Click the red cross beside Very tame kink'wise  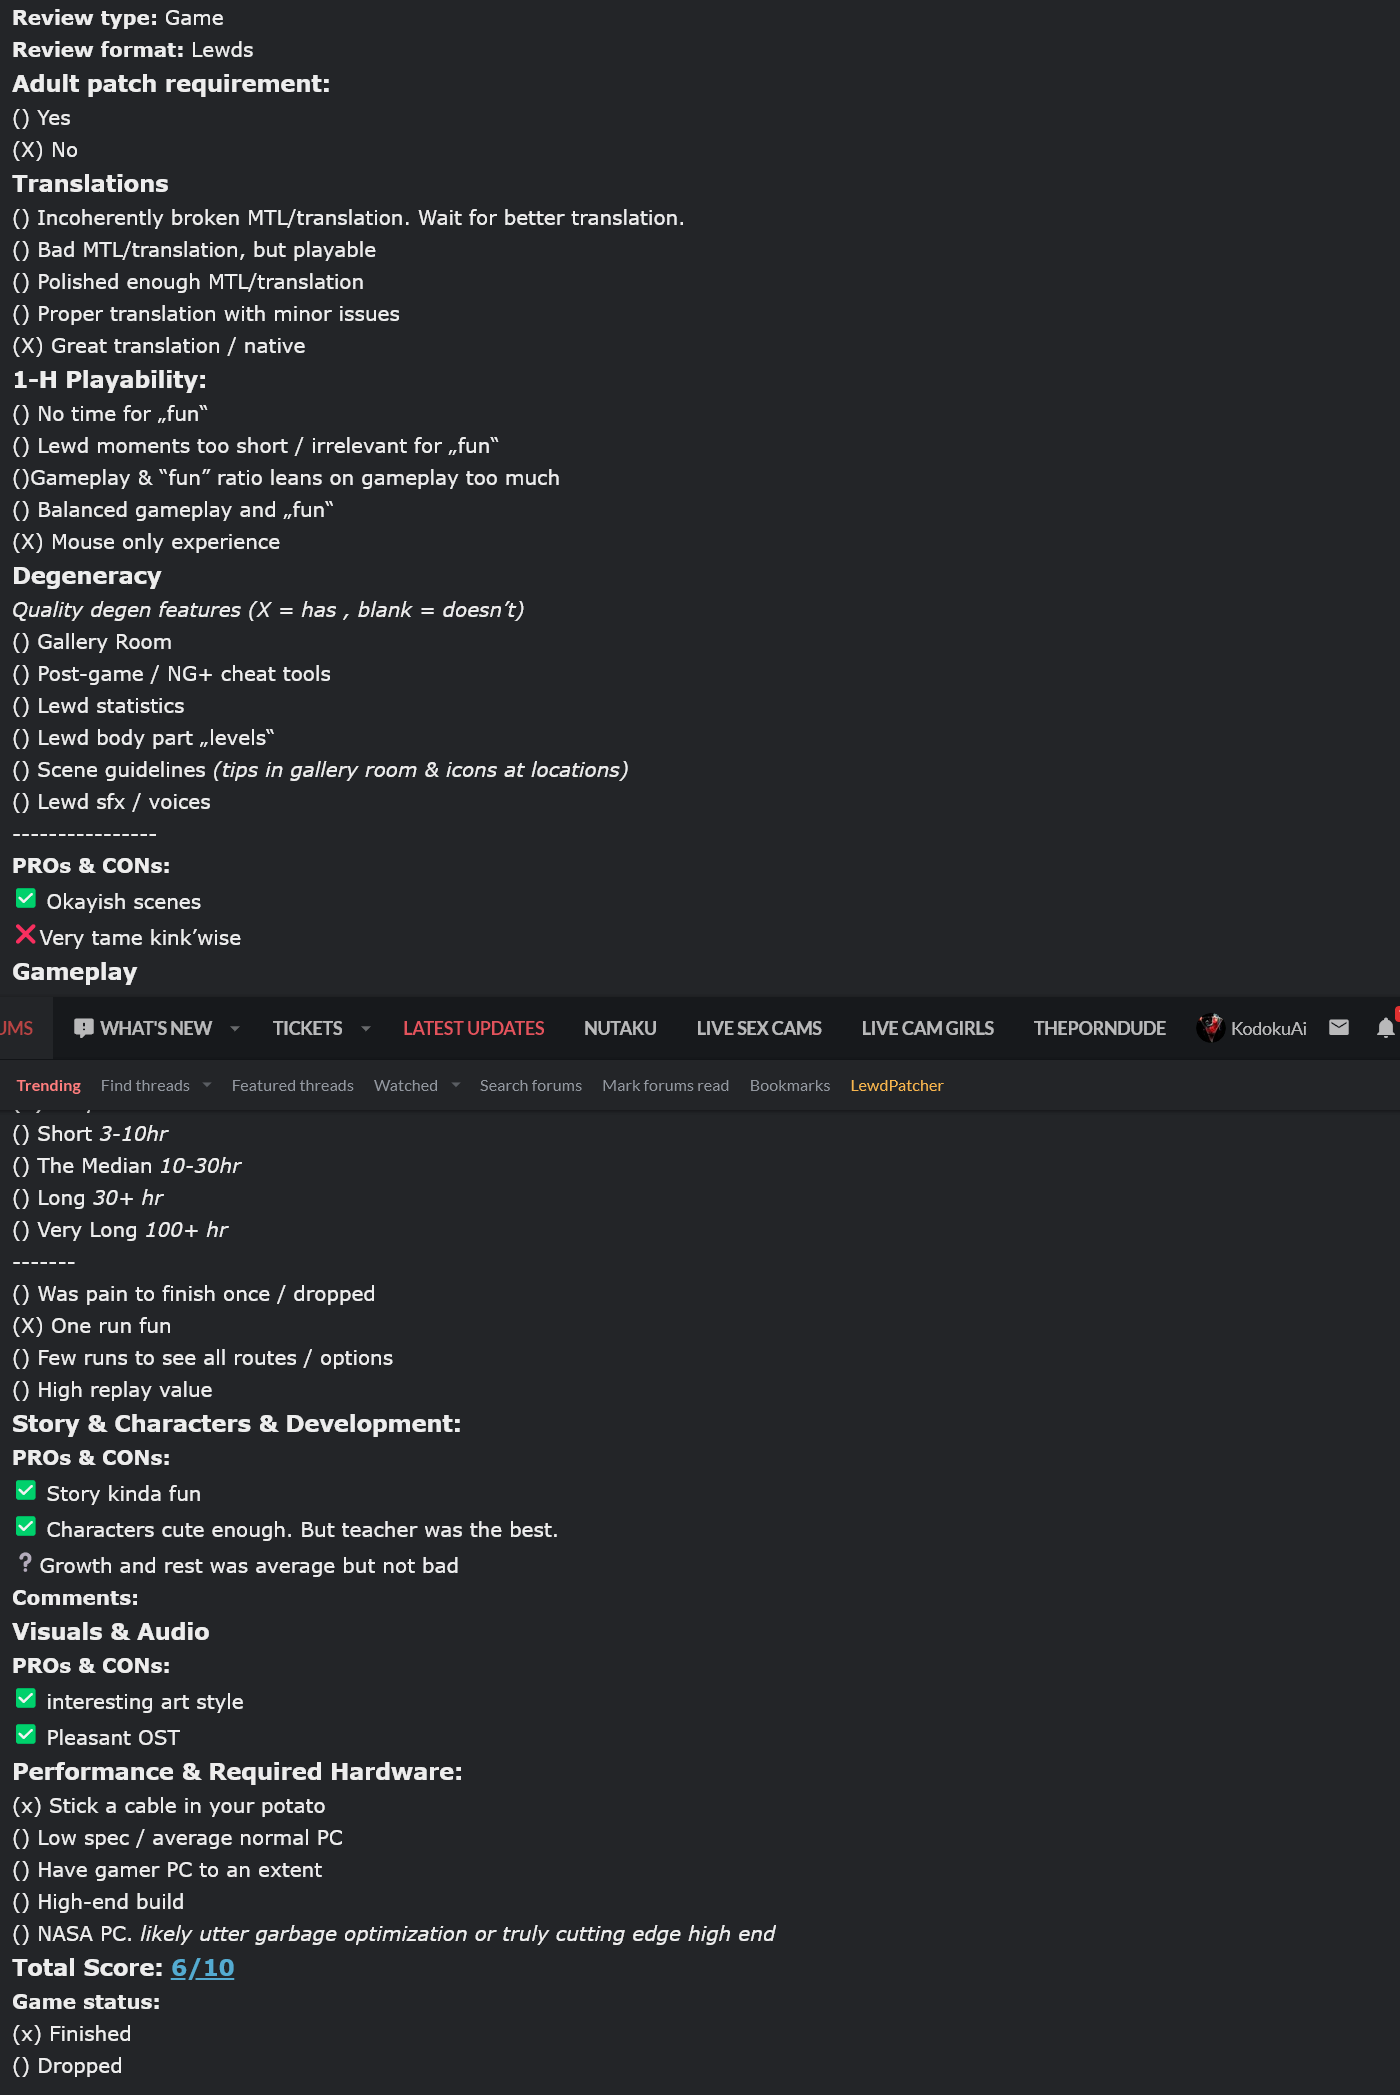tap(25, 935)
